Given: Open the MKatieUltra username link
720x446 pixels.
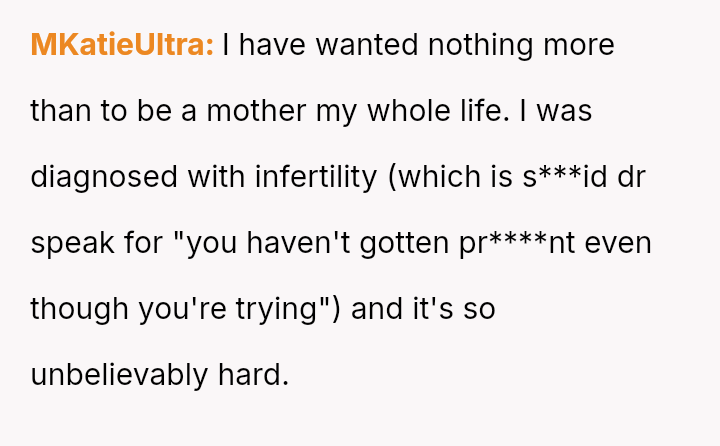Looking at the screenshot, I should tap(122, 45).
